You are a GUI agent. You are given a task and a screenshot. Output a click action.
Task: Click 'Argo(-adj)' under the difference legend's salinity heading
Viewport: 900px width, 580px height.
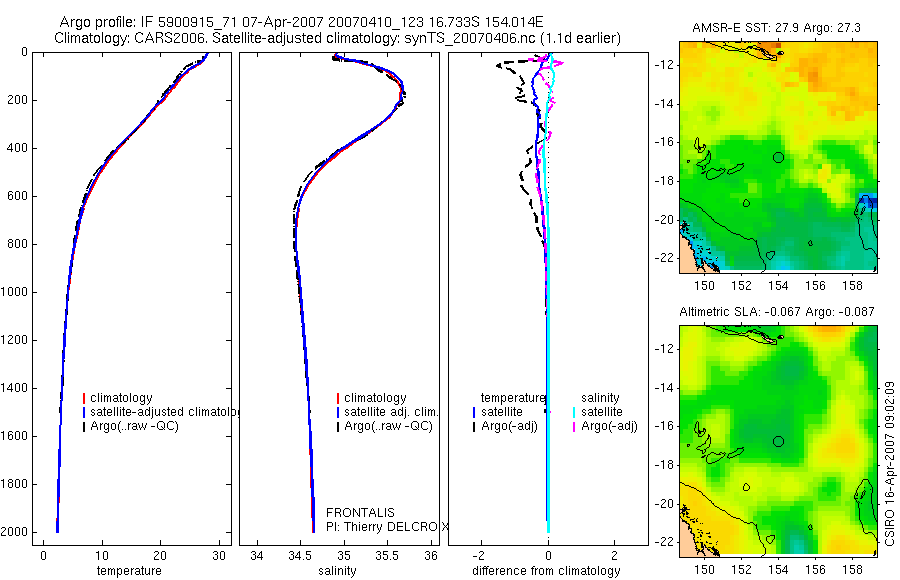[610, 427]
